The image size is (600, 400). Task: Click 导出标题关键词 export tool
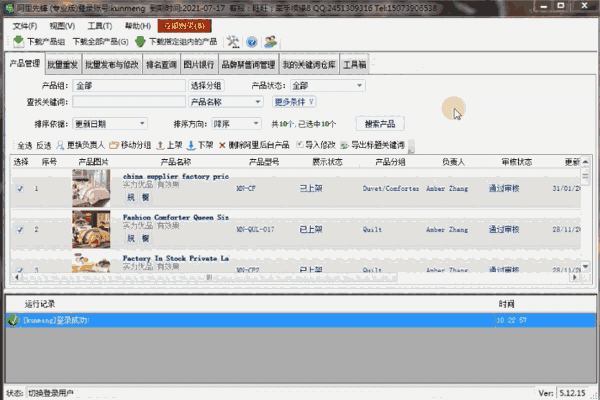tap(372, 145)
